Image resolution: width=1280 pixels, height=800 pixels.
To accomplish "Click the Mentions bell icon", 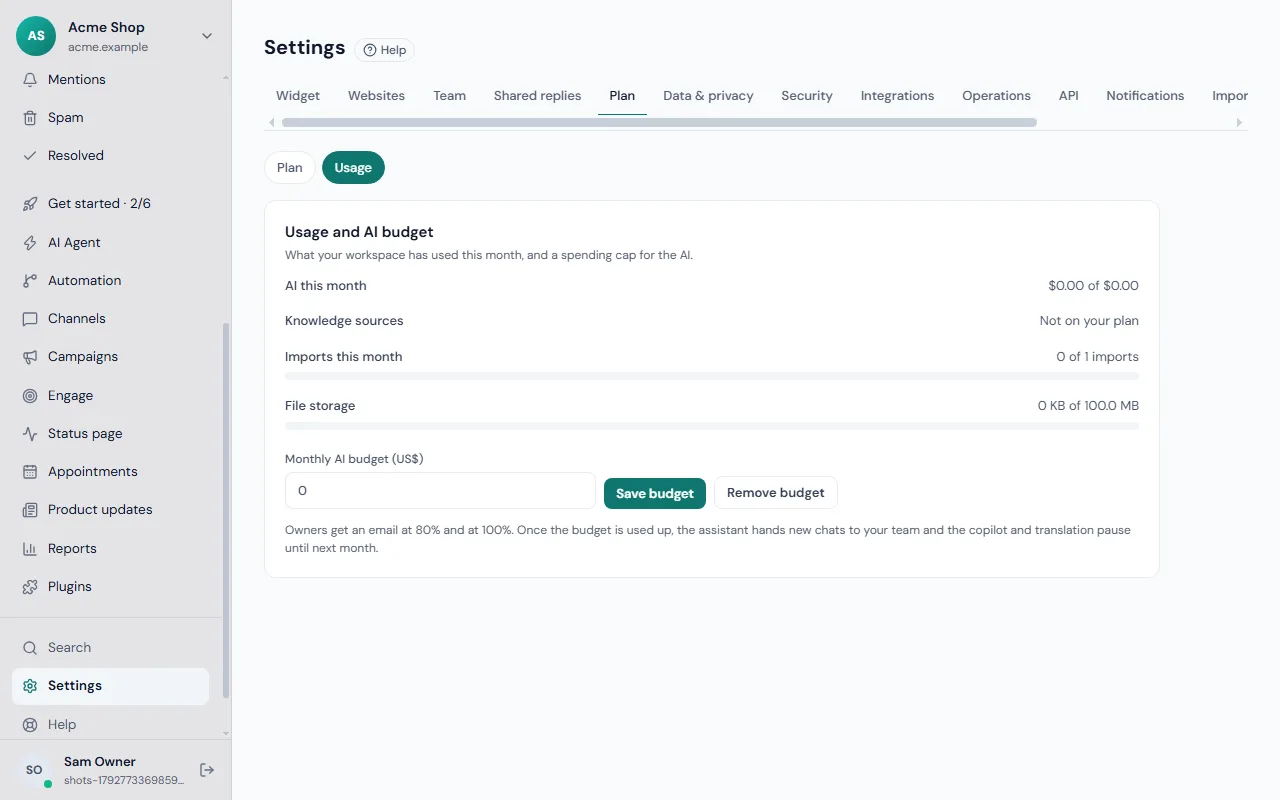I will point(30,80).
